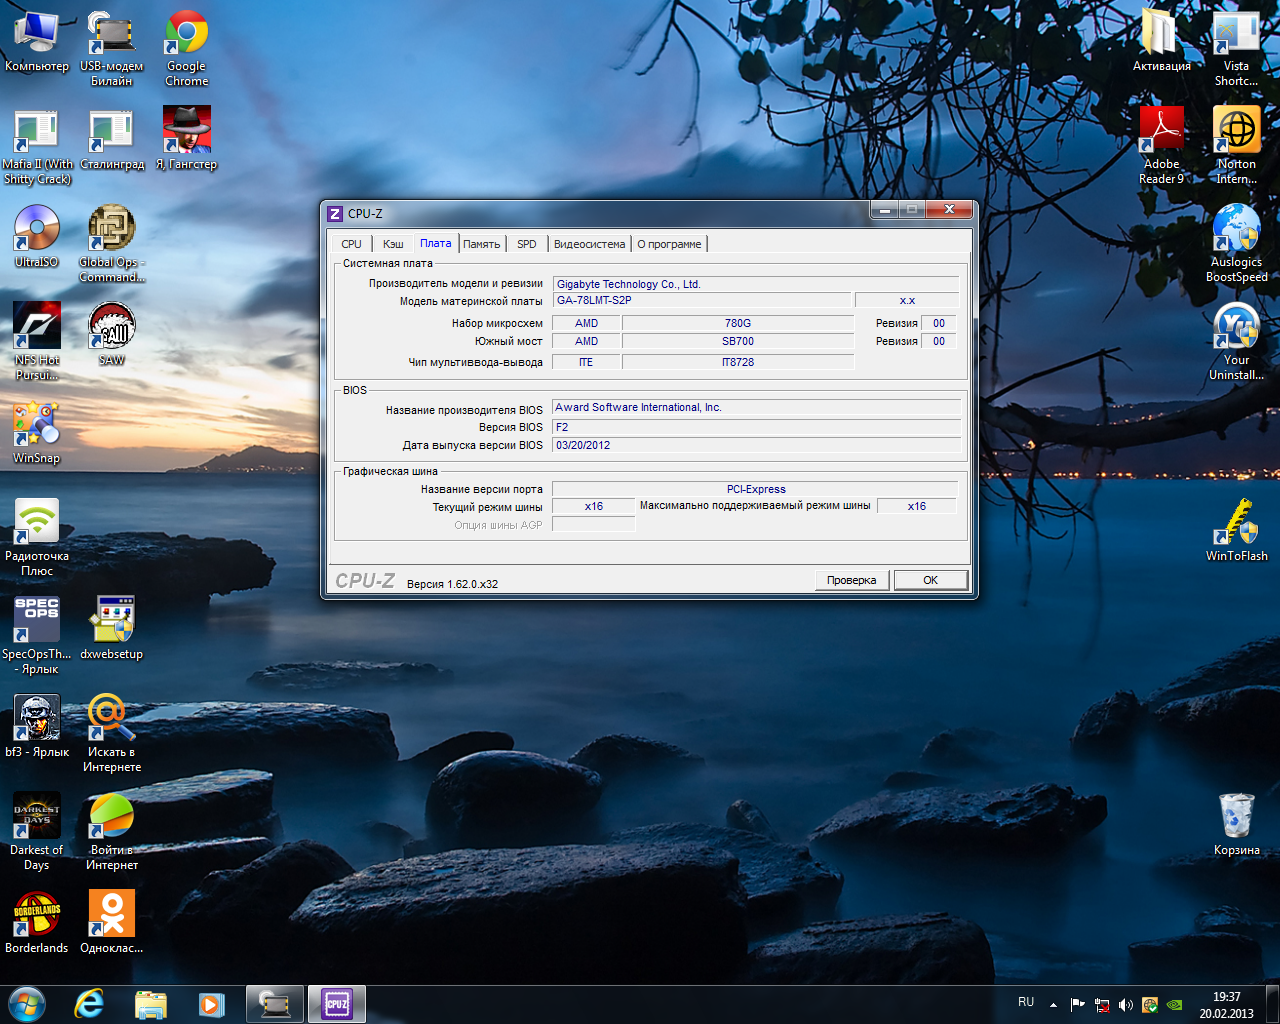Select the WinToFlash desktop shortcut

pyautogui.click(x=1236, y=523)
